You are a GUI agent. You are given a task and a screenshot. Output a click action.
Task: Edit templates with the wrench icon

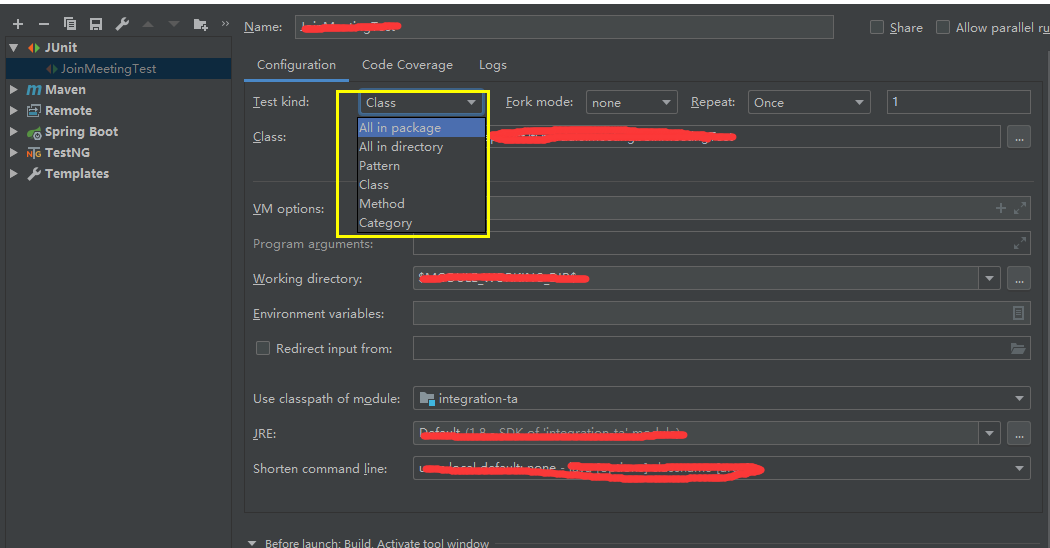[122, 24]
